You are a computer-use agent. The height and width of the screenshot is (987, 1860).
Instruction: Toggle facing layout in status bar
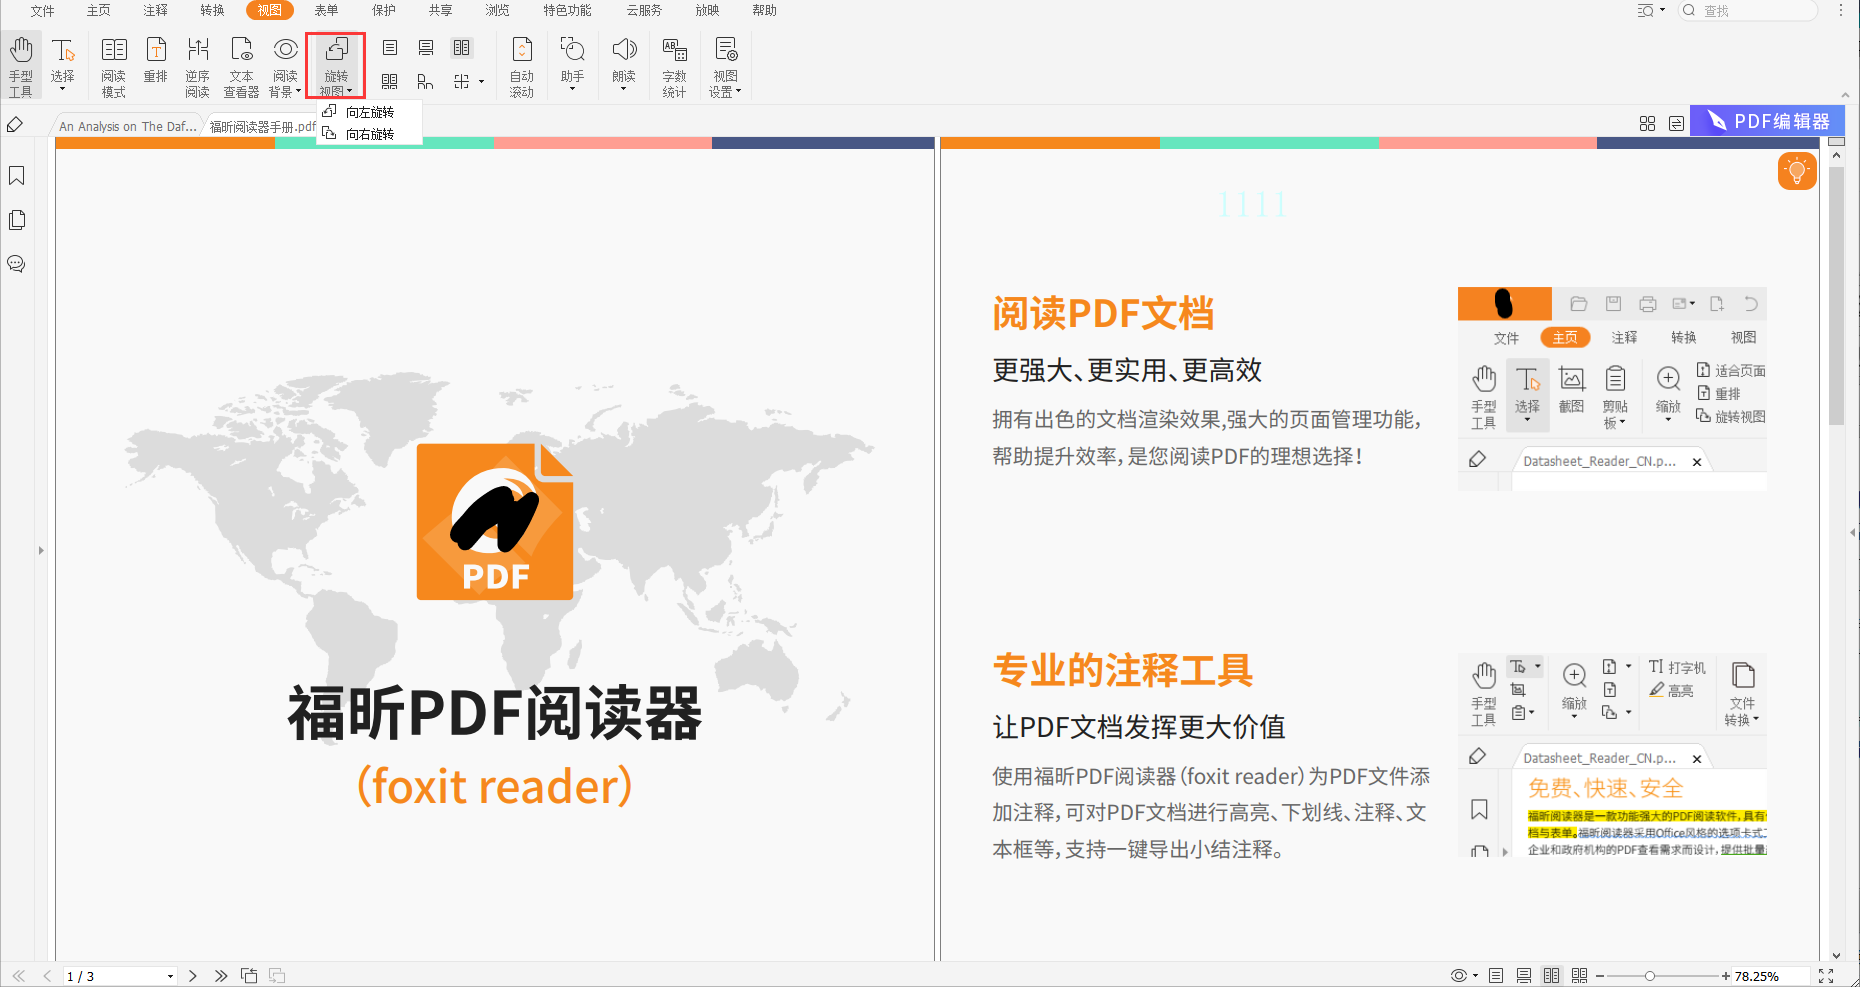click(x=1552, y=976)
